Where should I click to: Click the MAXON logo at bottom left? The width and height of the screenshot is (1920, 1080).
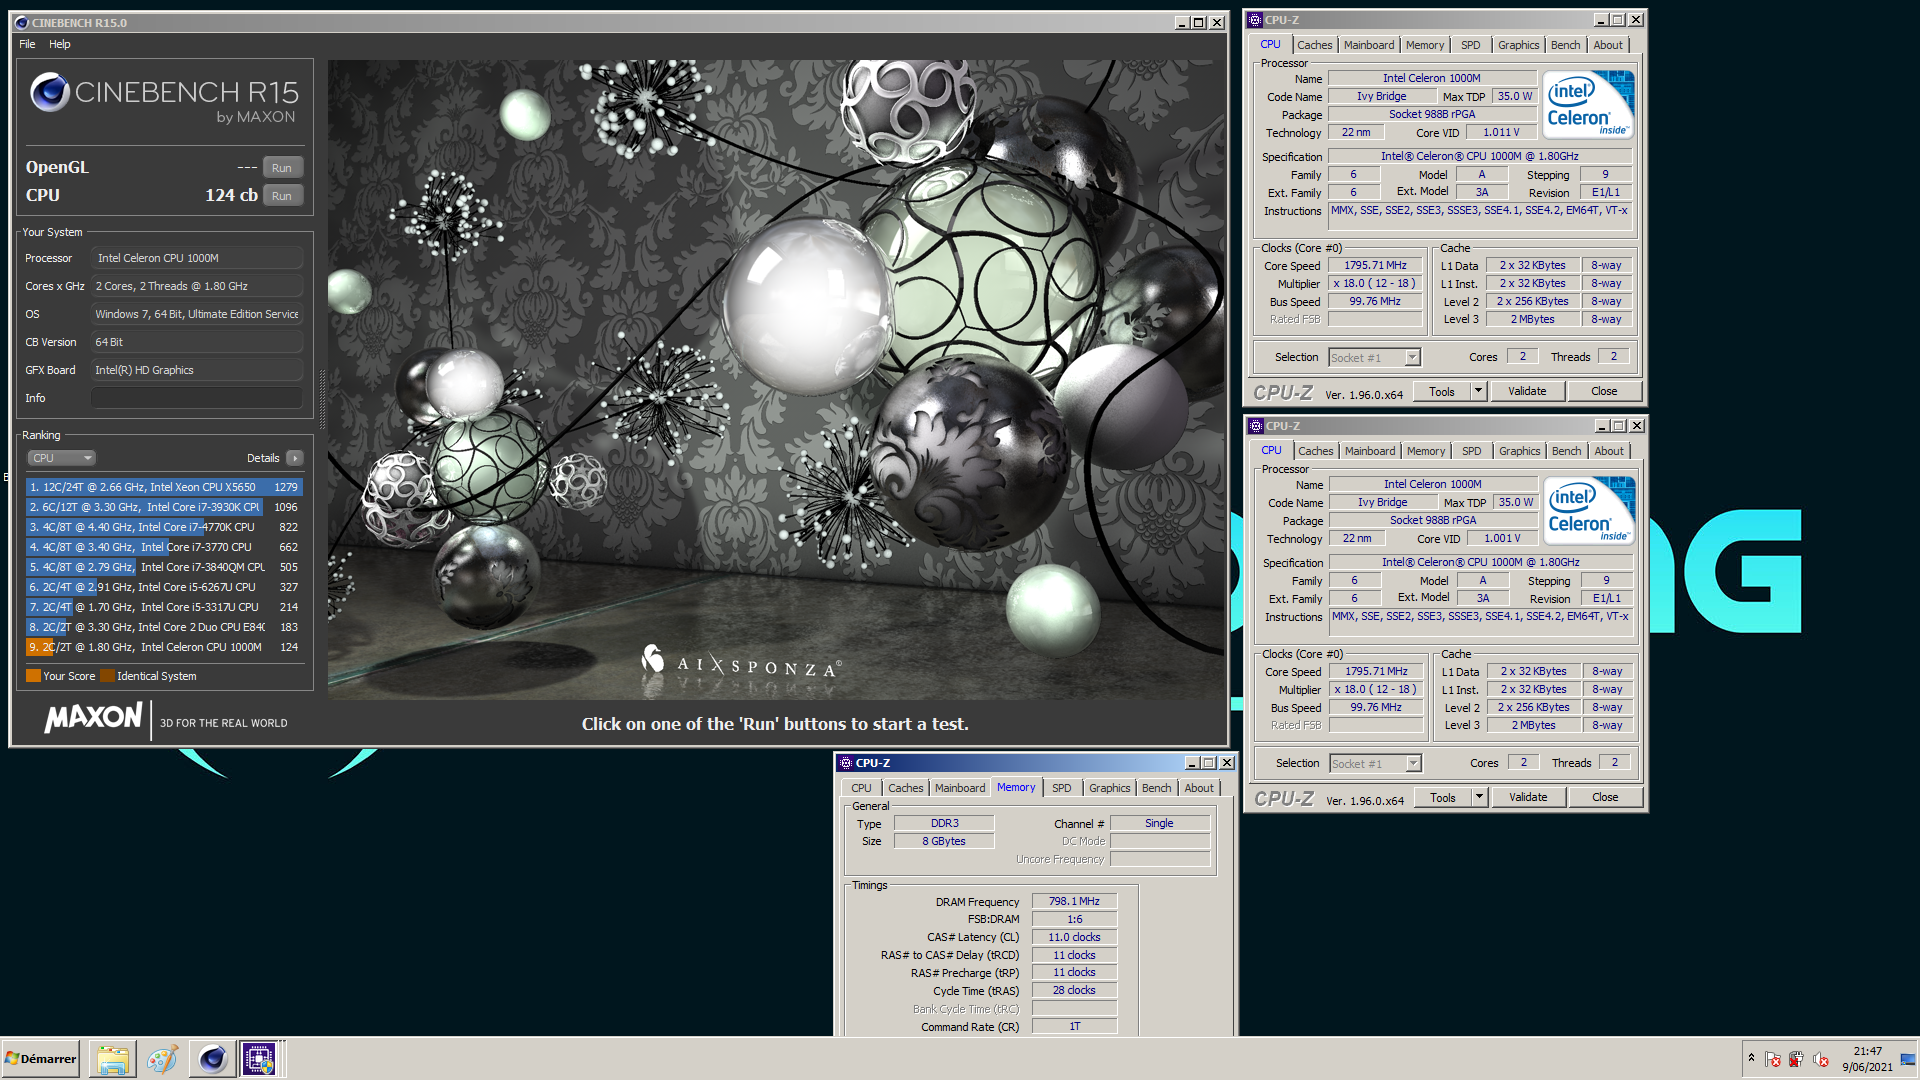(x=93, y=717)
